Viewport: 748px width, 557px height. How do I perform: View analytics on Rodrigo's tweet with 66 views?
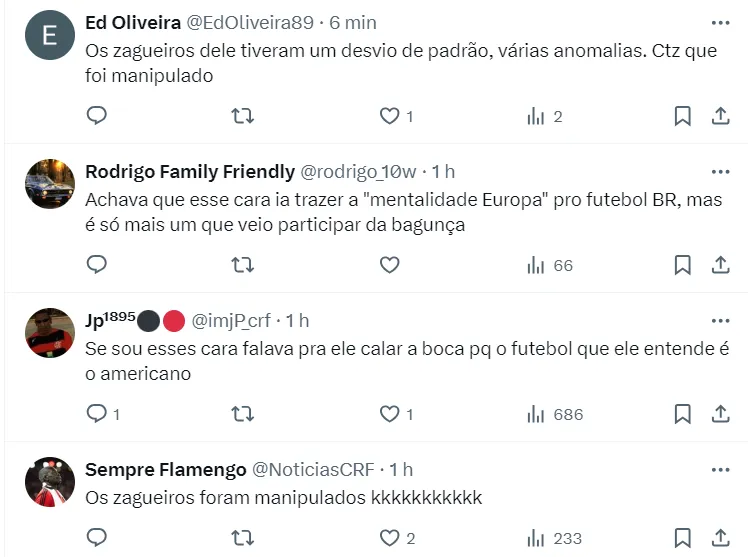coord(536,265)
